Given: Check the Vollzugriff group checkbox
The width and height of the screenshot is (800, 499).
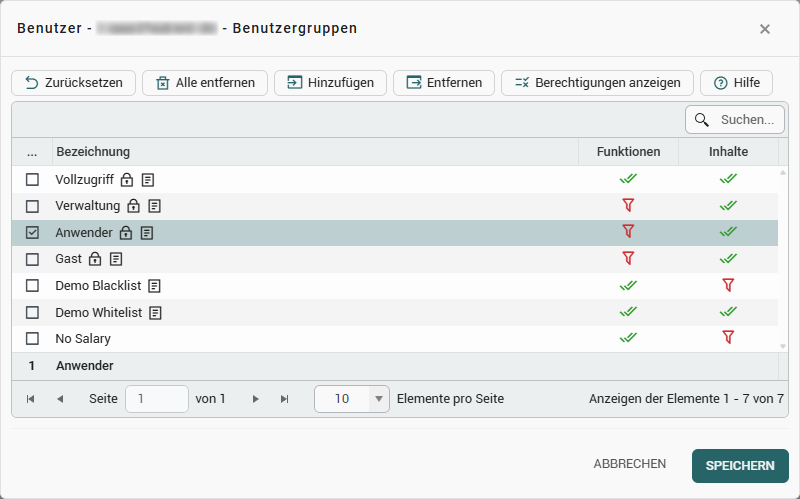Looking at the screenshot, I should point(32,180).
